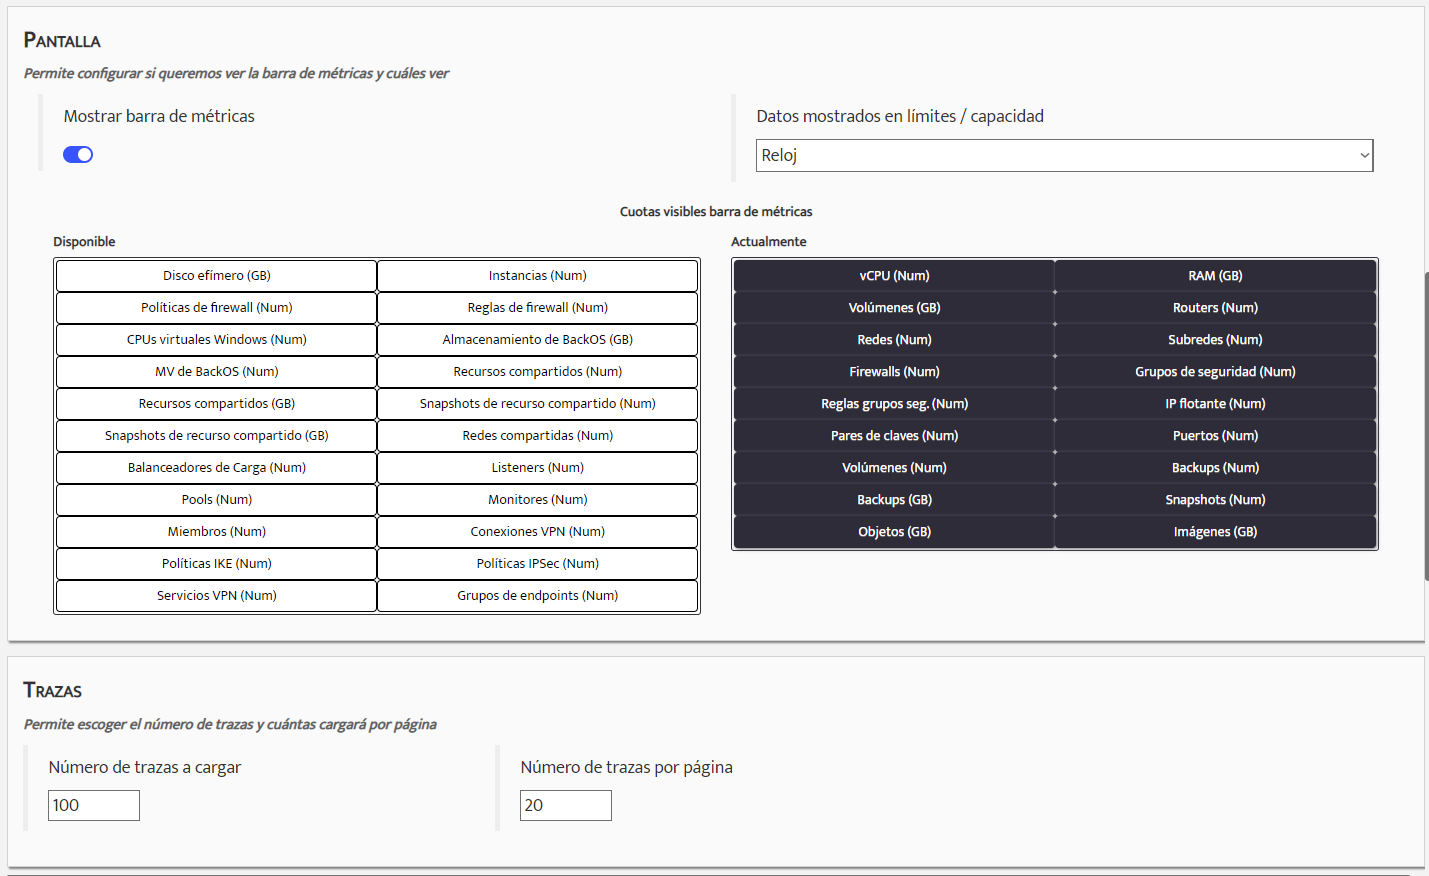Click the Pantalla section heading
This screenshot has height=876, width=1429.
pyautogui.click(x=62, y=40)
